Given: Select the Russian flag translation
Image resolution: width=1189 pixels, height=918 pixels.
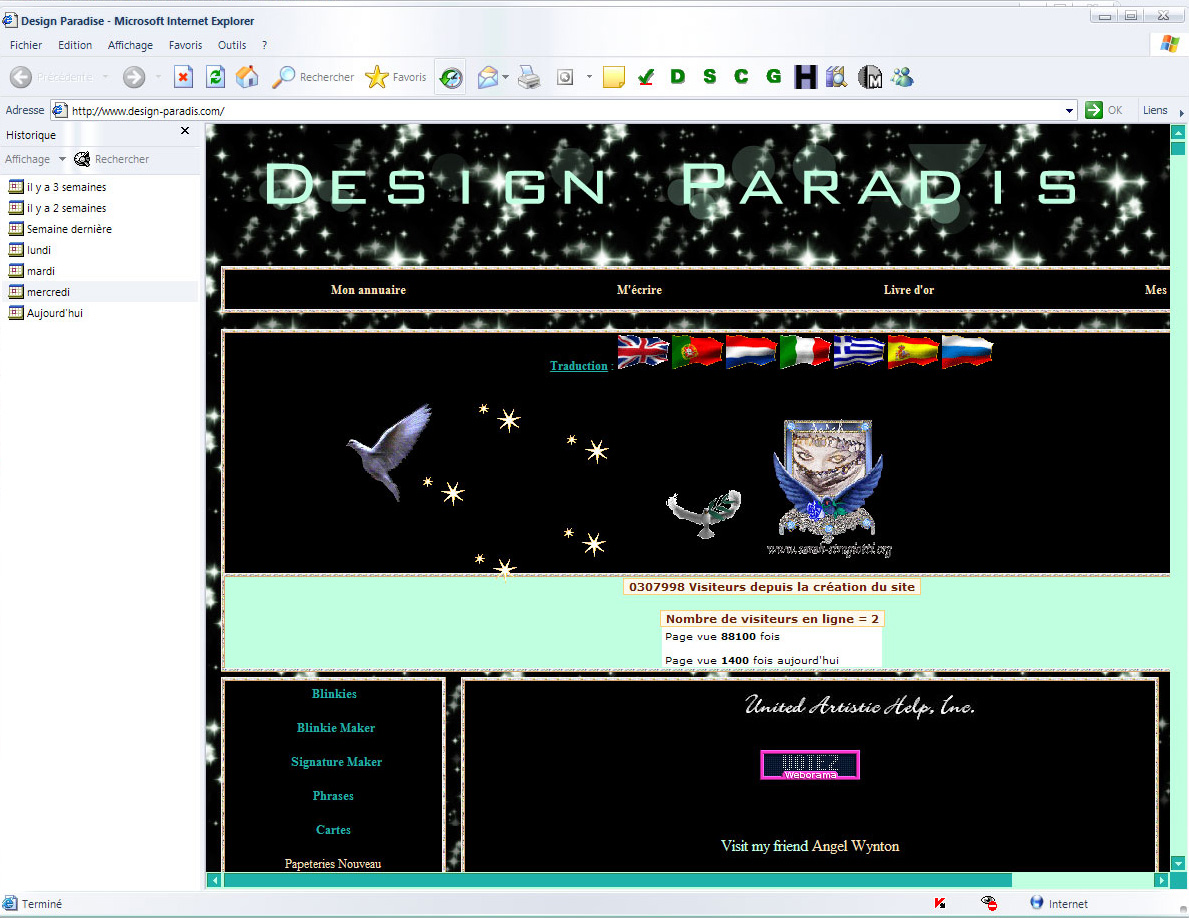Looking at the screenshot, I should coord(967,352).
